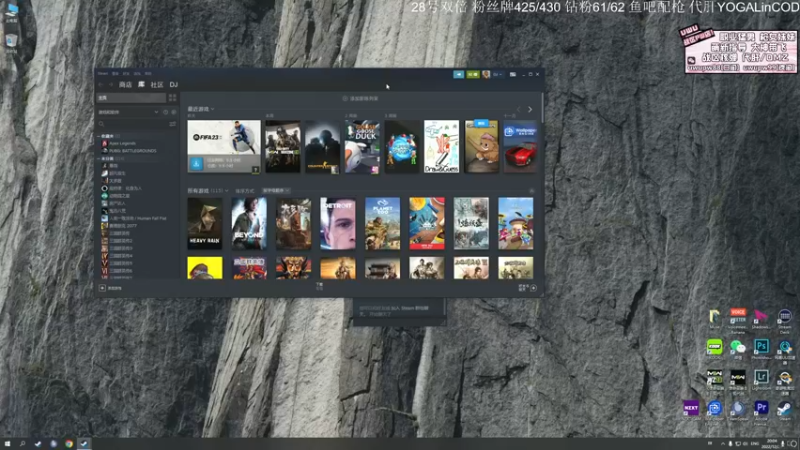
Task: Open the purple NEXT desktop shortcut
Action: coord(691,410)
